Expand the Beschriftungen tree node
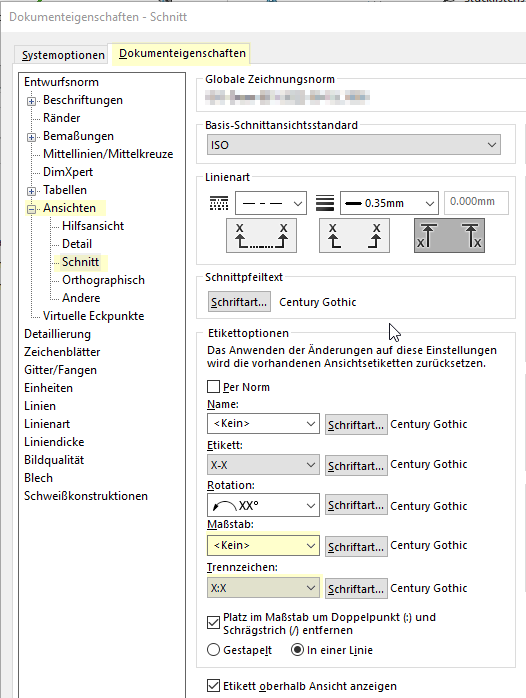 coord(31,101)
